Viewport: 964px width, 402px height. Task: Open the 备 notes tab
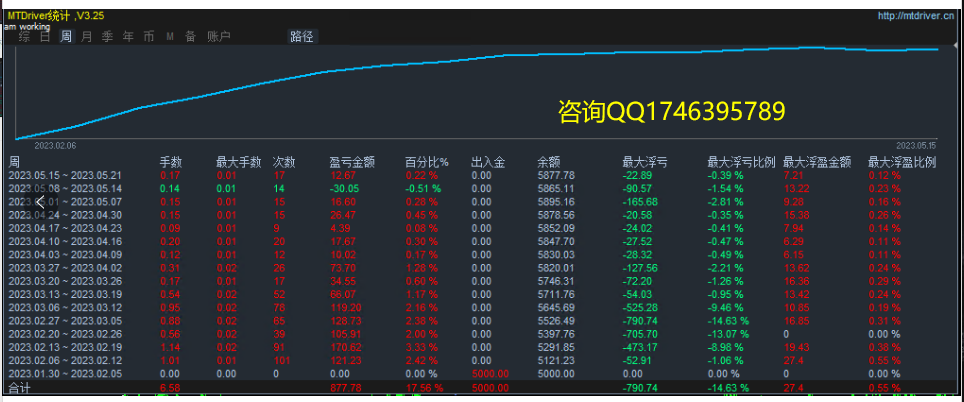(x=190, y=37)
